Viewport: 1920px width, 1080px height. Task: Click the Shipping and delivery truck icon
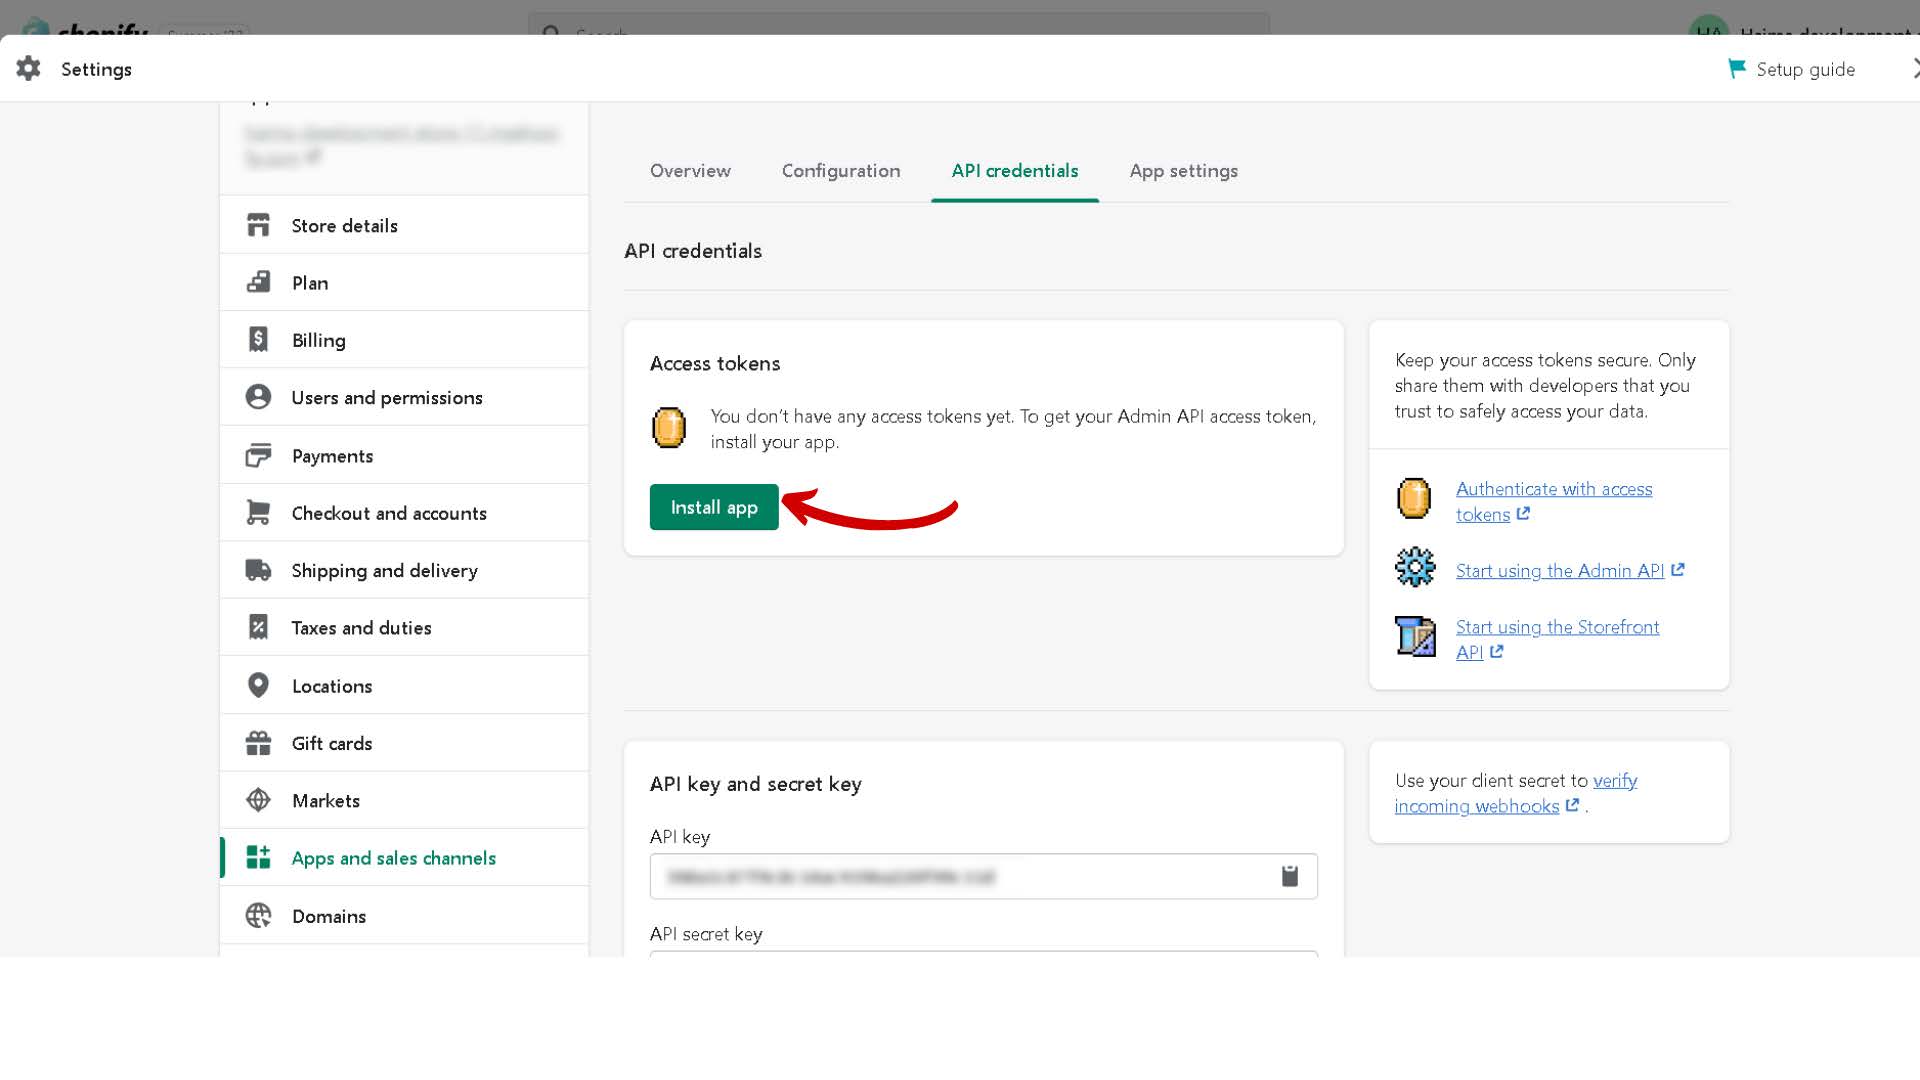pyautogui.click(x=258, y=570)
